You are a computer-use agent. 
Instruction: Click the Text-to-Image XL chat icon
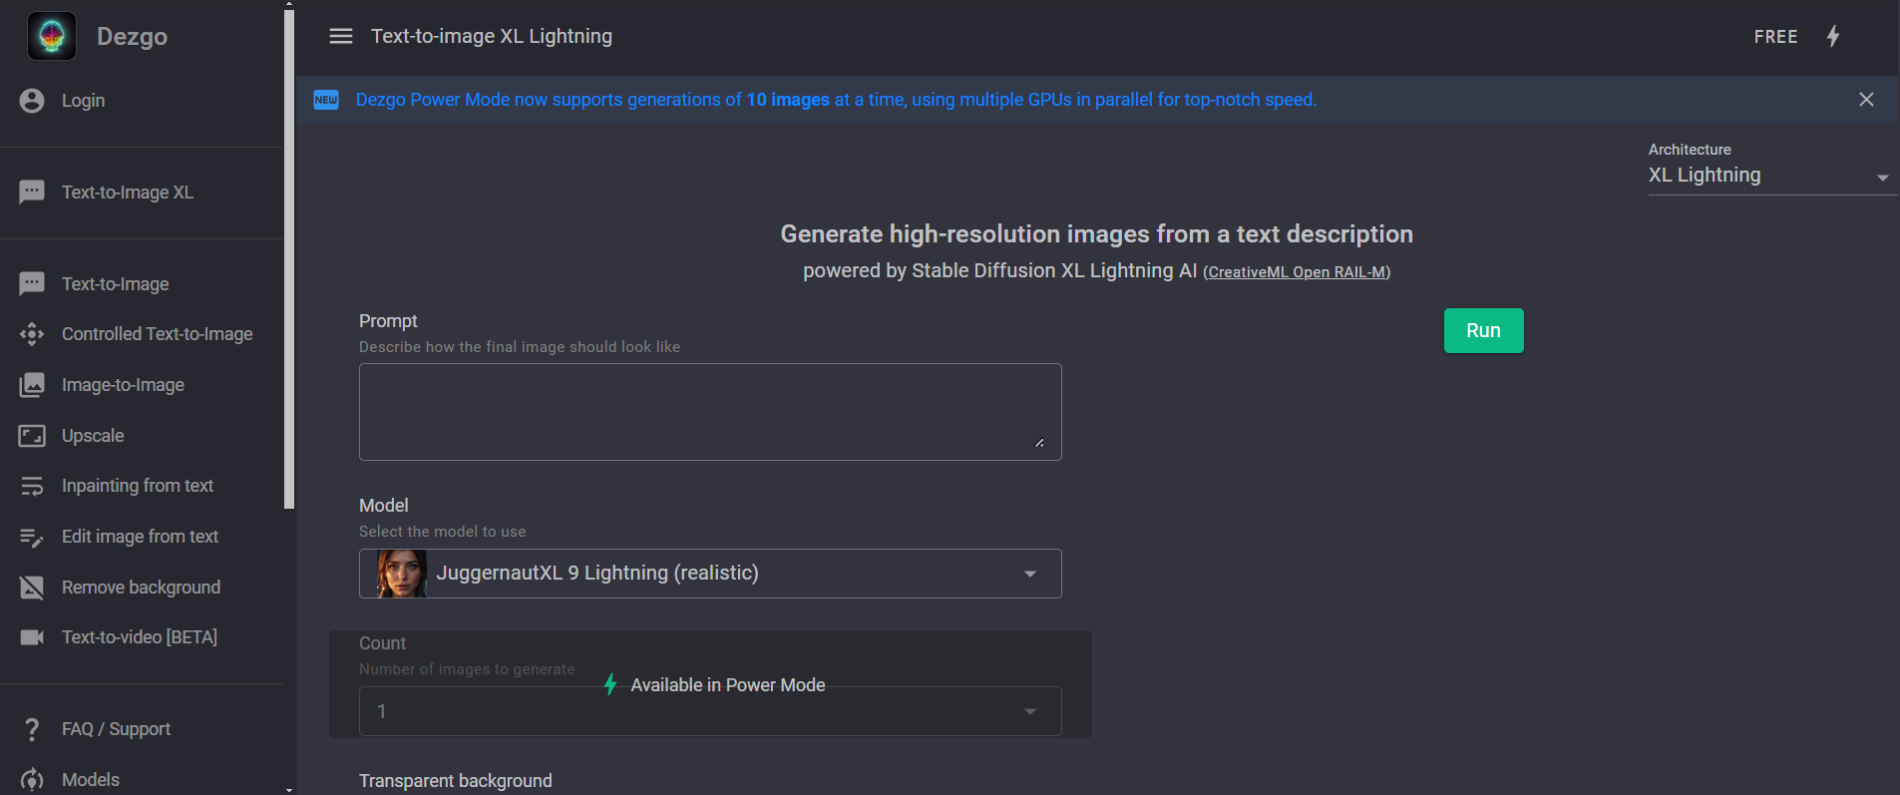[x=32, y=192]
